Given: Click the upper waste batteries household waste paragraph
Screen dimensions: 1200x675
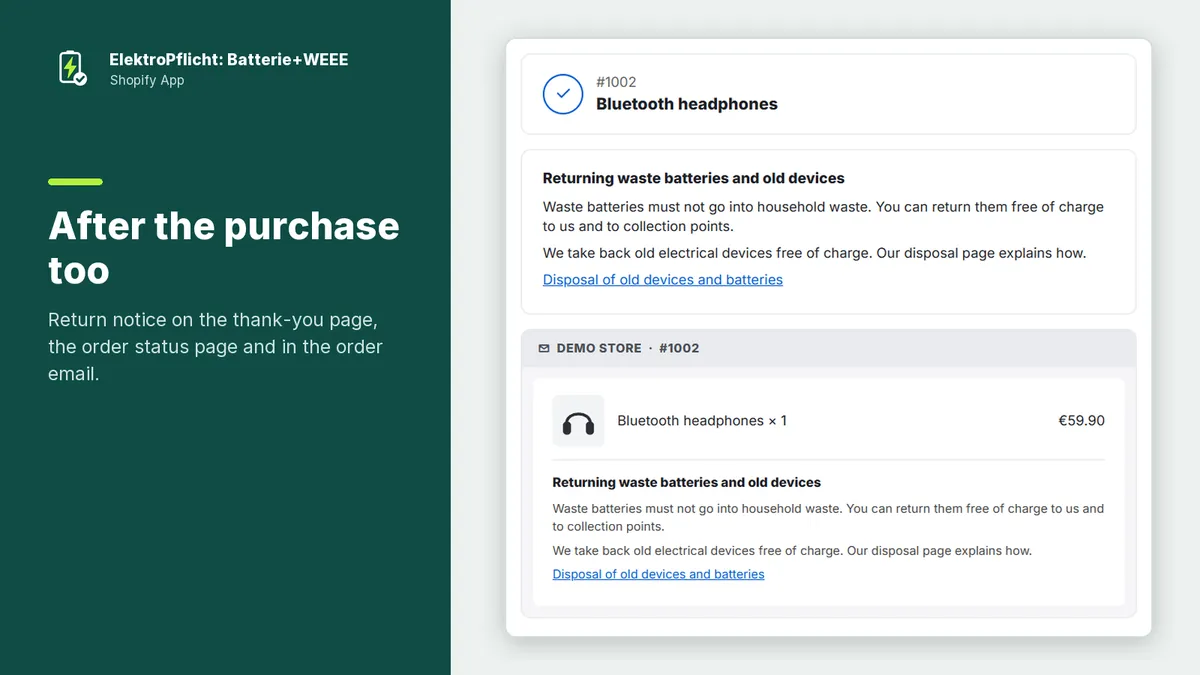Looking at the screenshot, I should point(823,216).
